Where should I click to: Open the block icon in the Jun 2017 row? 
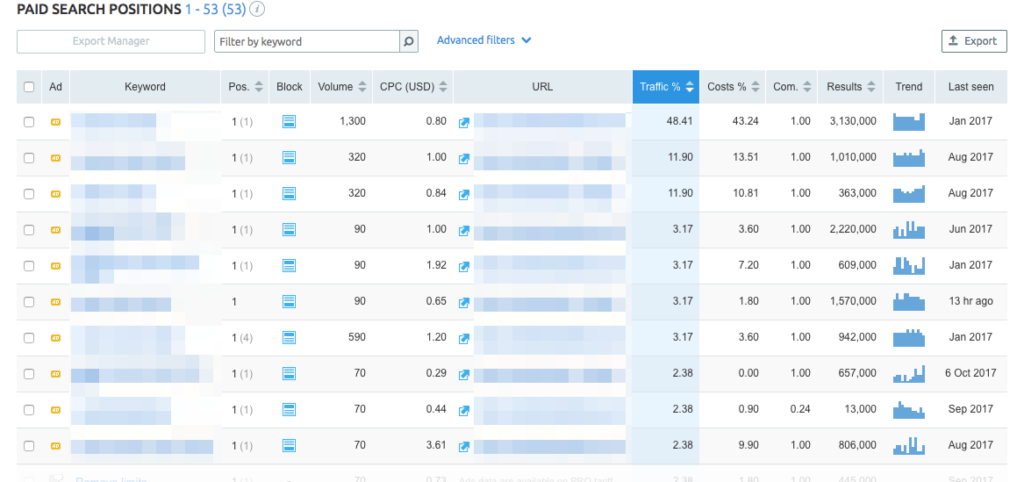[x=289, y=229]
